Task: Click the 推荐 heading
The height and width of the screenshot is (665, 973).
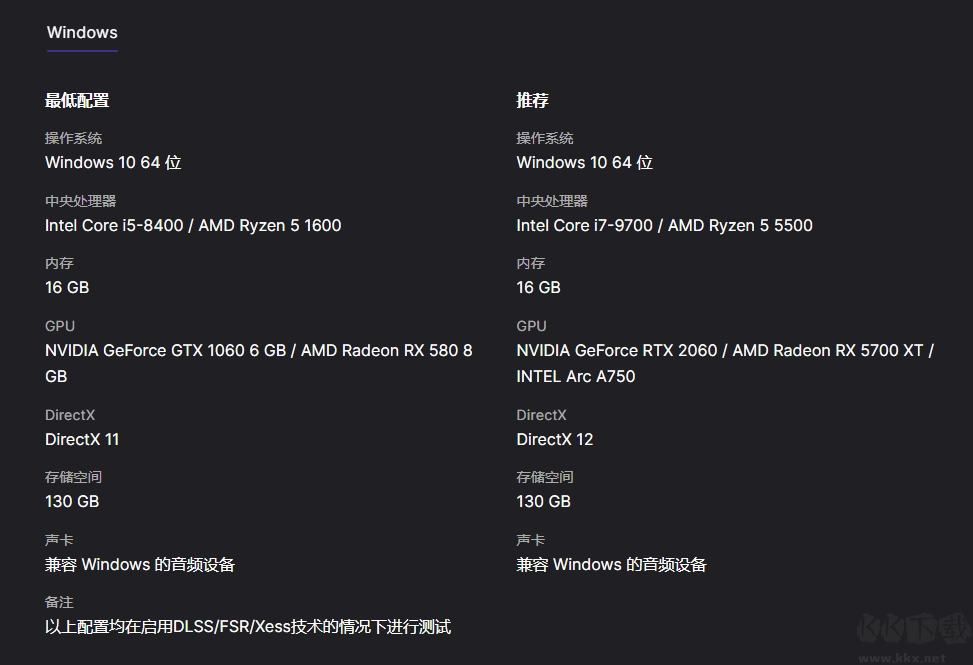Action: pos(532,100)
